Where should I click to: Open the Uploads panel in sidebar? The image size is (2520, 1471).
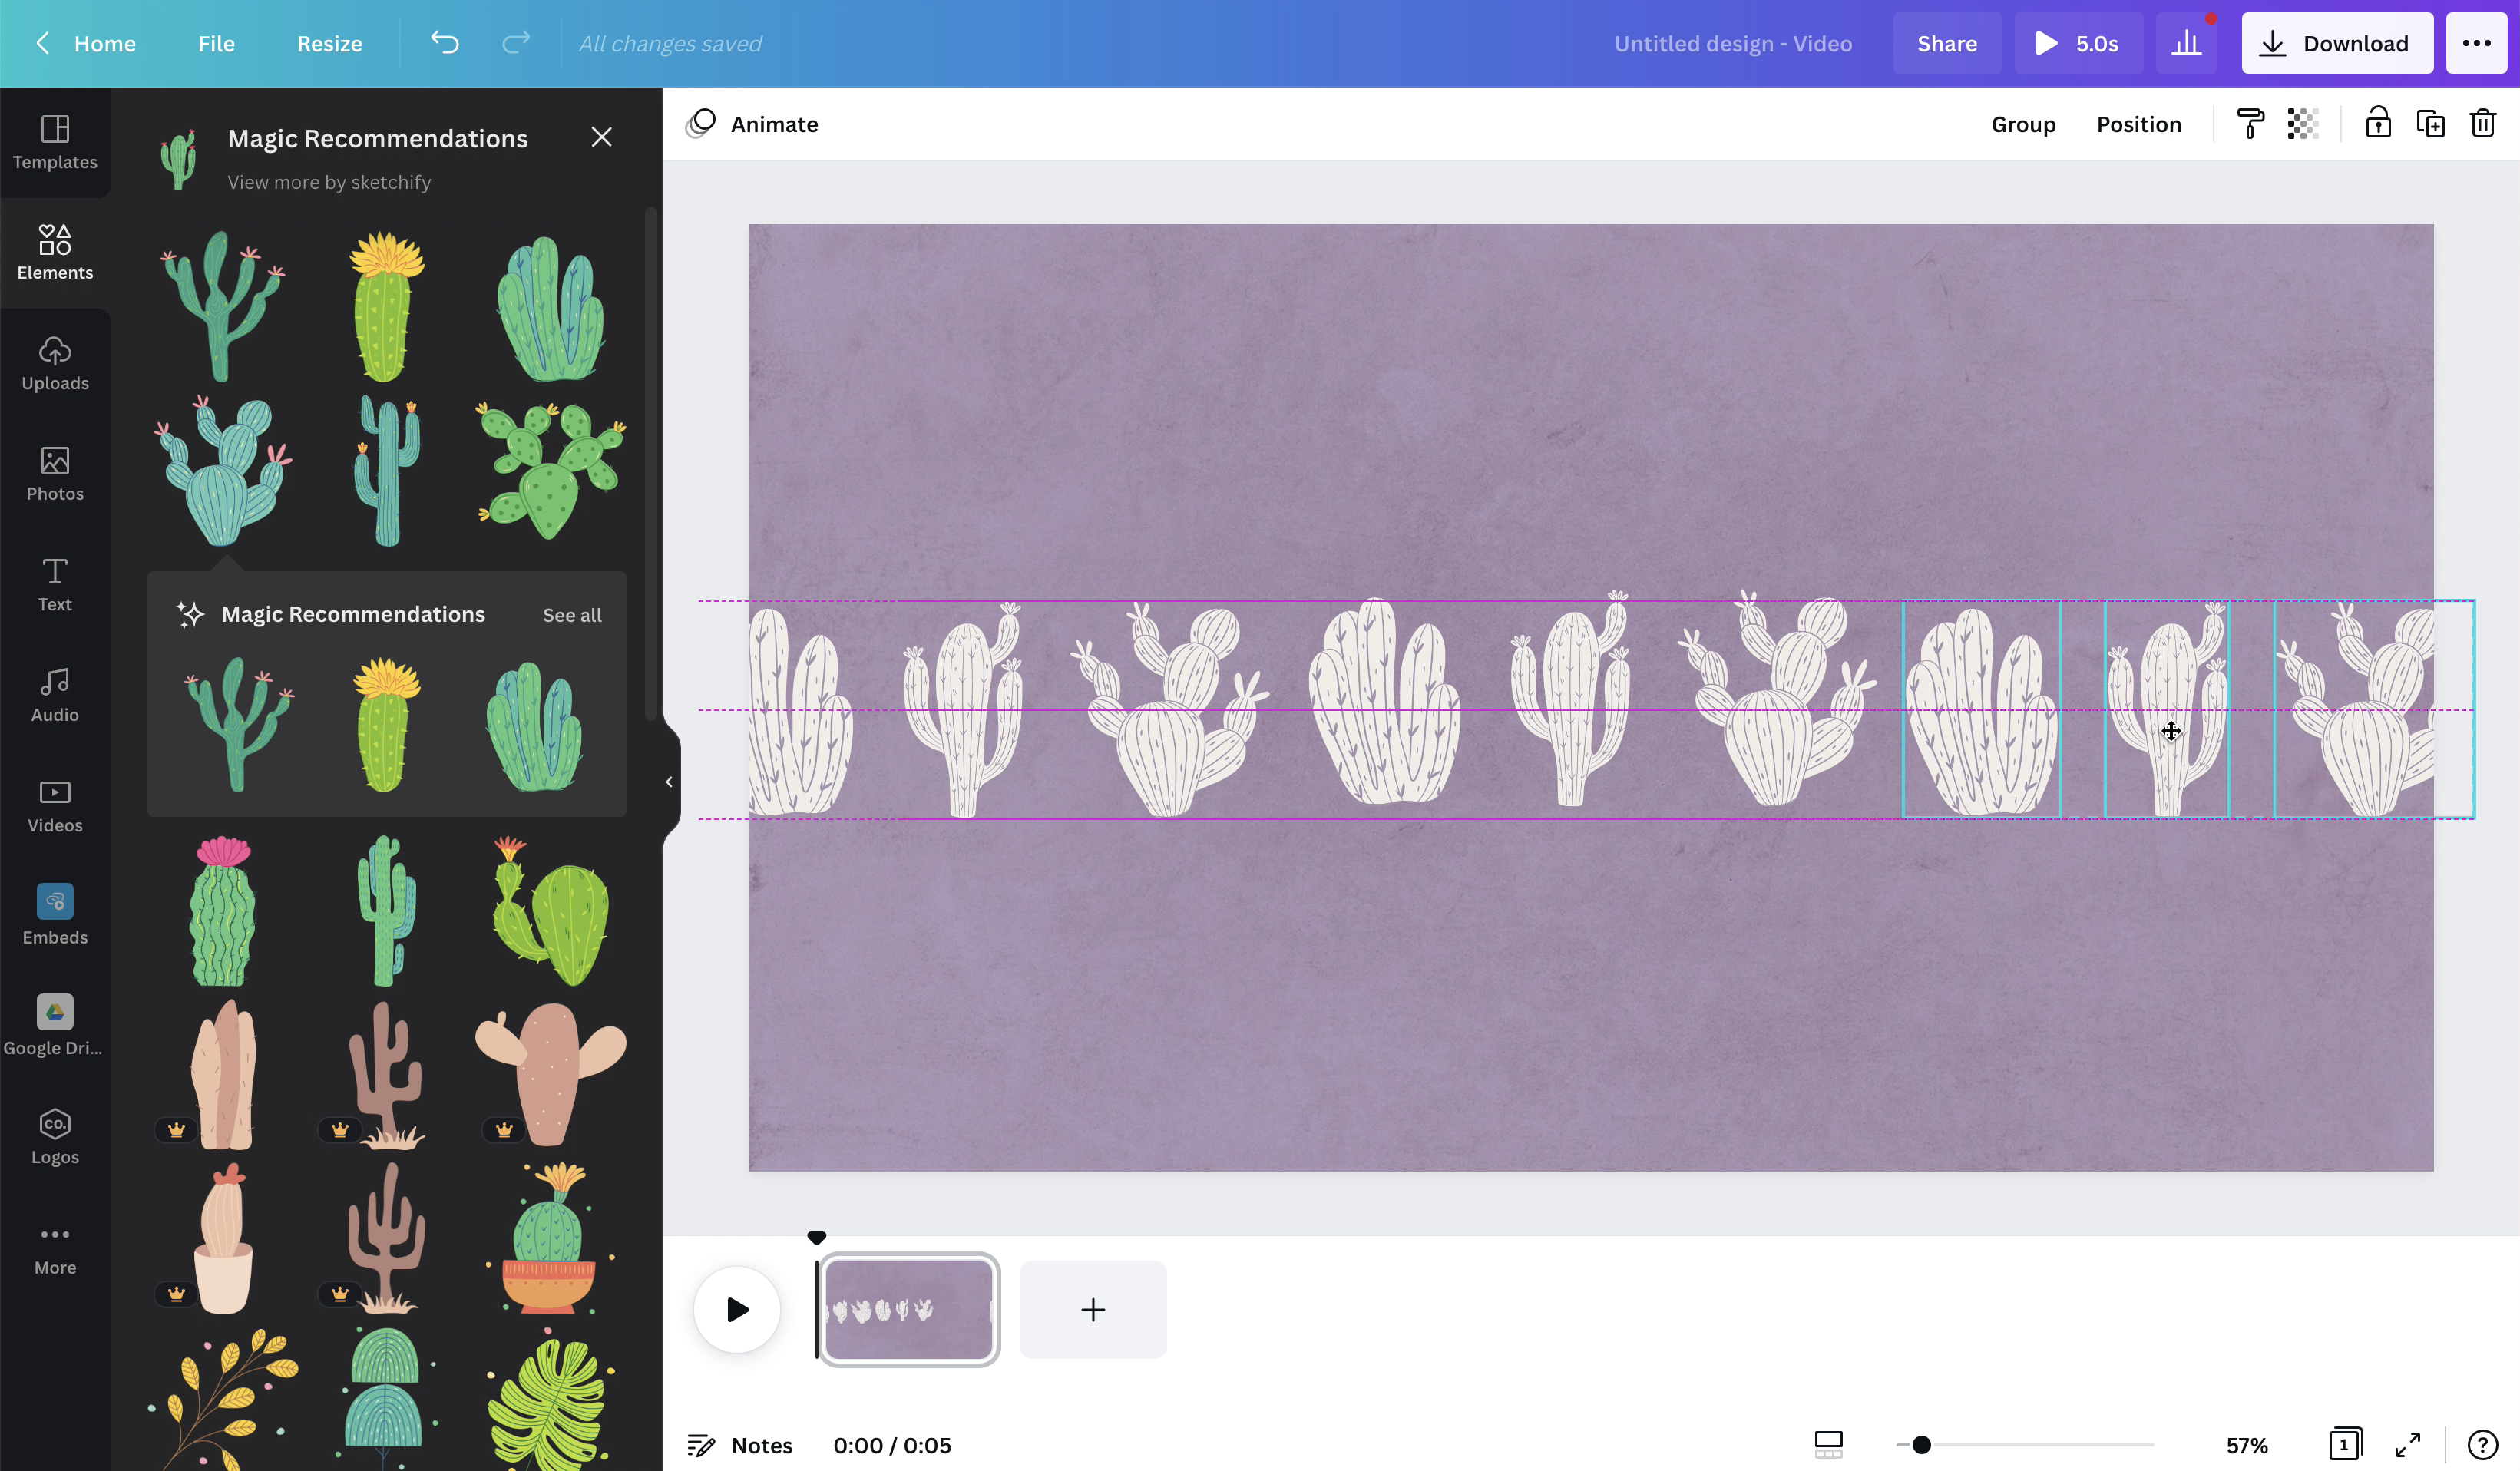[55, 362]
